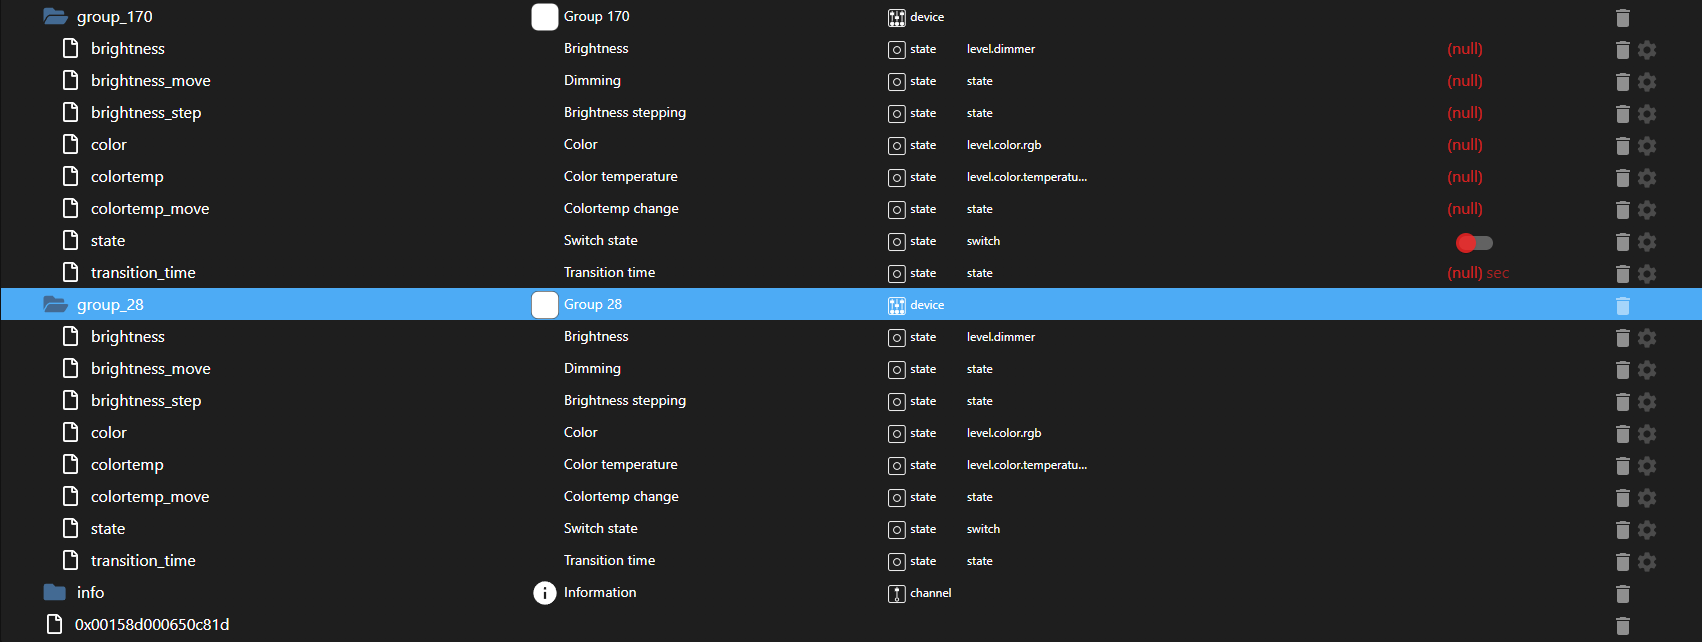Click switch role in group_28
Viewport: 1702px width, 642px height.
[983, 529]
